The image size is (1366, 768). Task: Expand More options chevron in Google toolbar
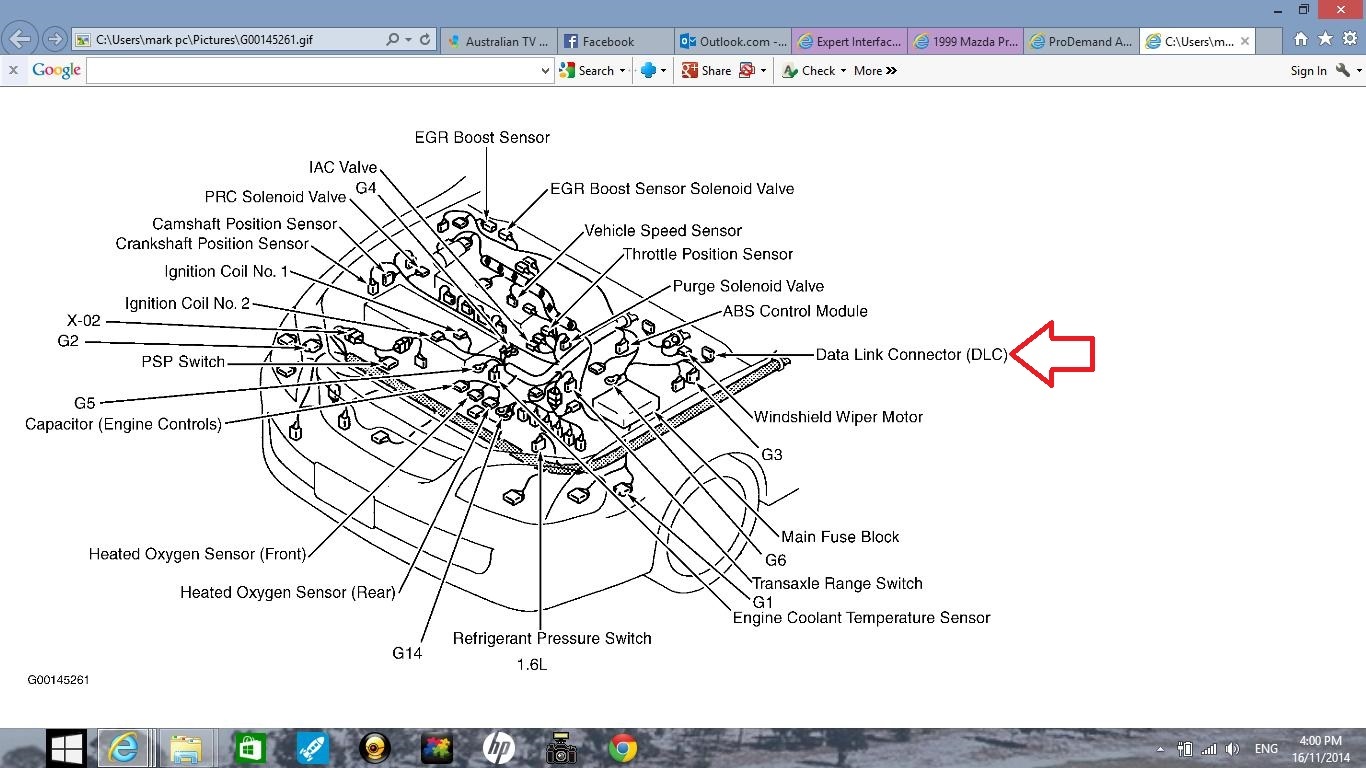click(x=875, y=71)
